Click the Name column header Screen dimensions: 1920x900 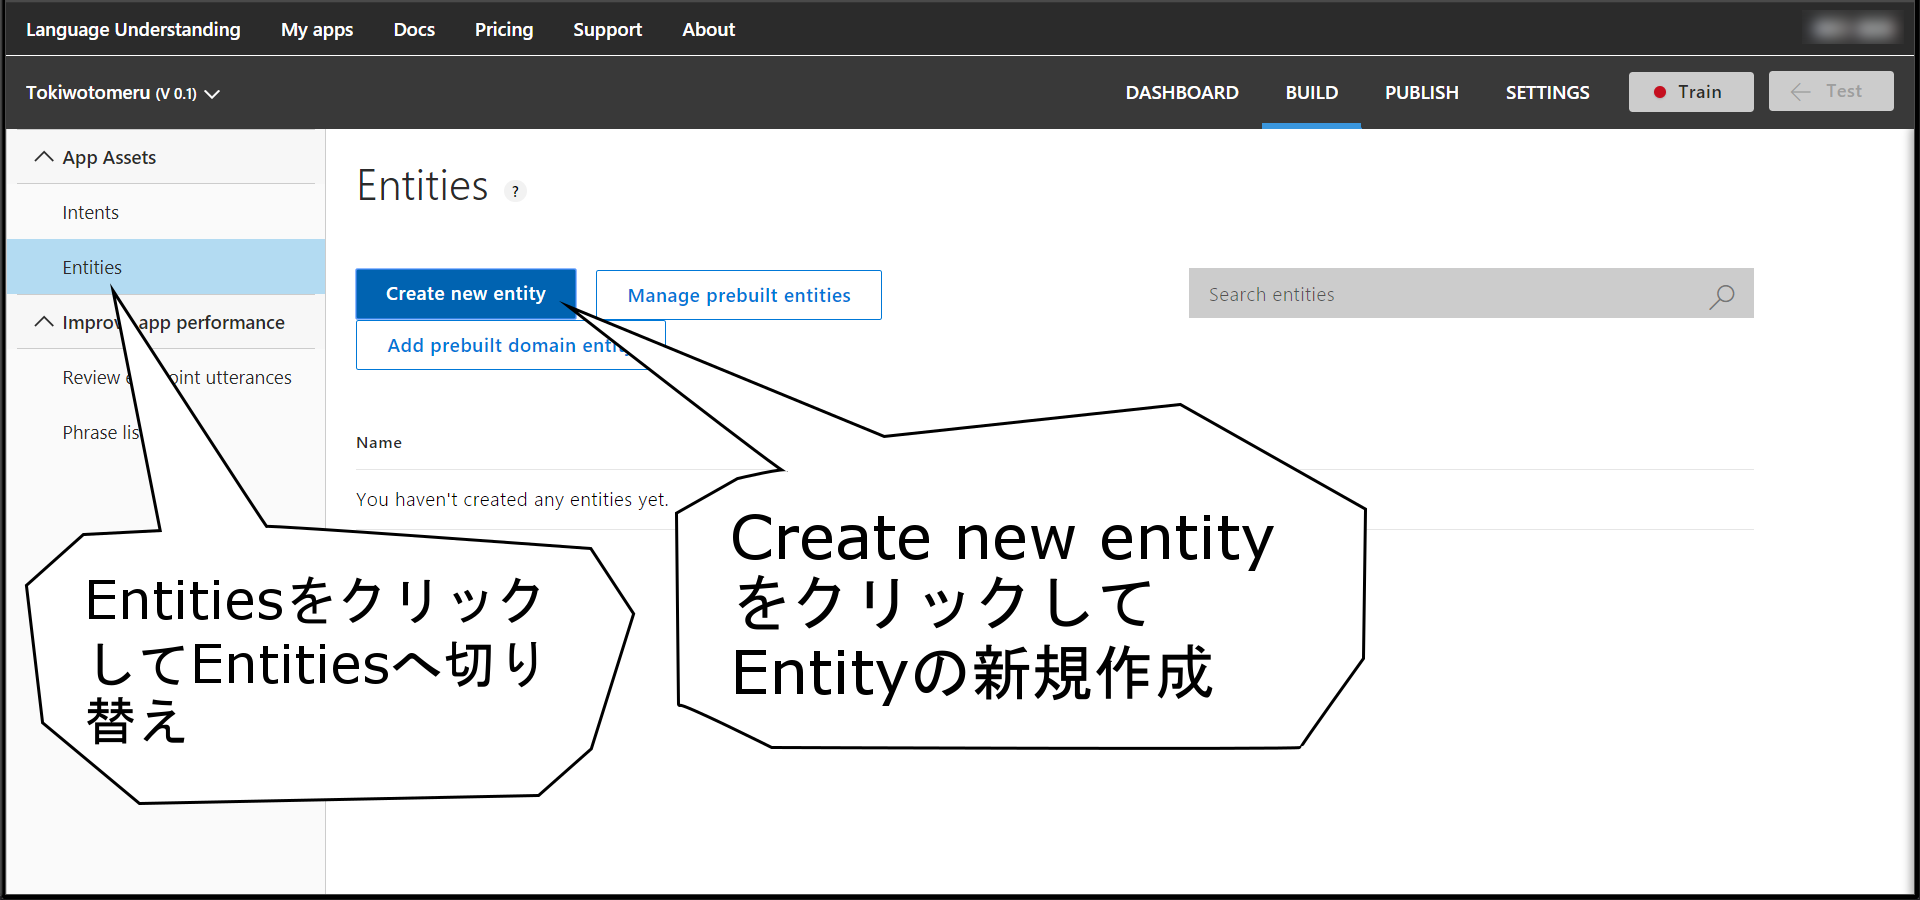[379, 443]
